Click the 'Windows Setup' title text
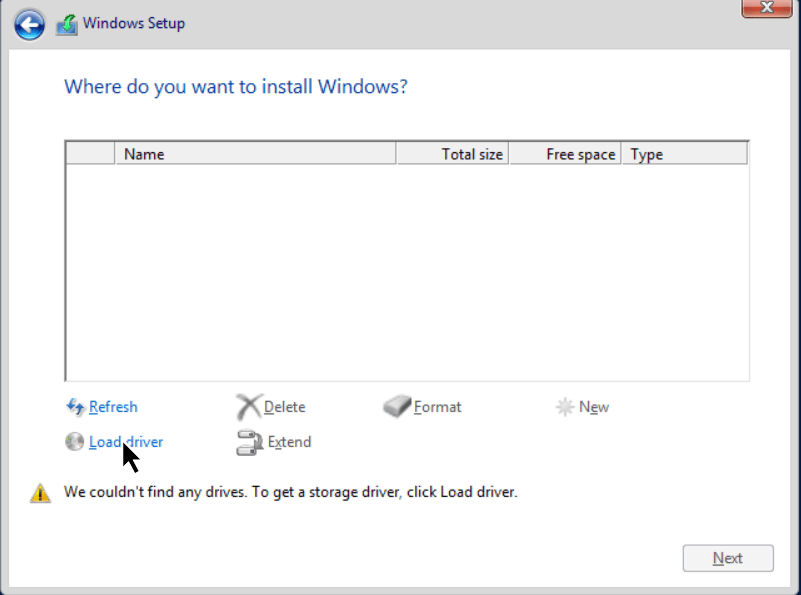The image size is (801, 595). click(x=134, y=23)
